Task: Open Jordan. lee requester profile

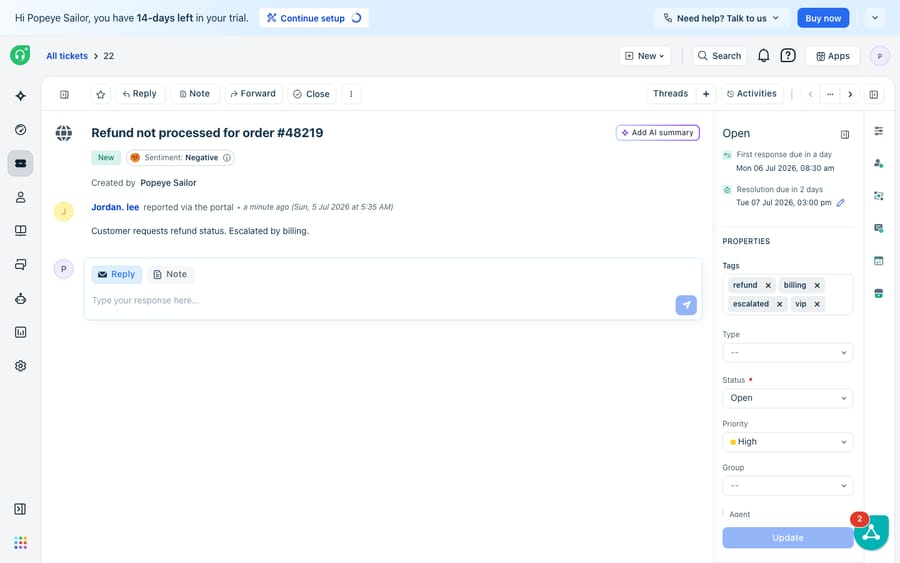Action: [115, 207]
